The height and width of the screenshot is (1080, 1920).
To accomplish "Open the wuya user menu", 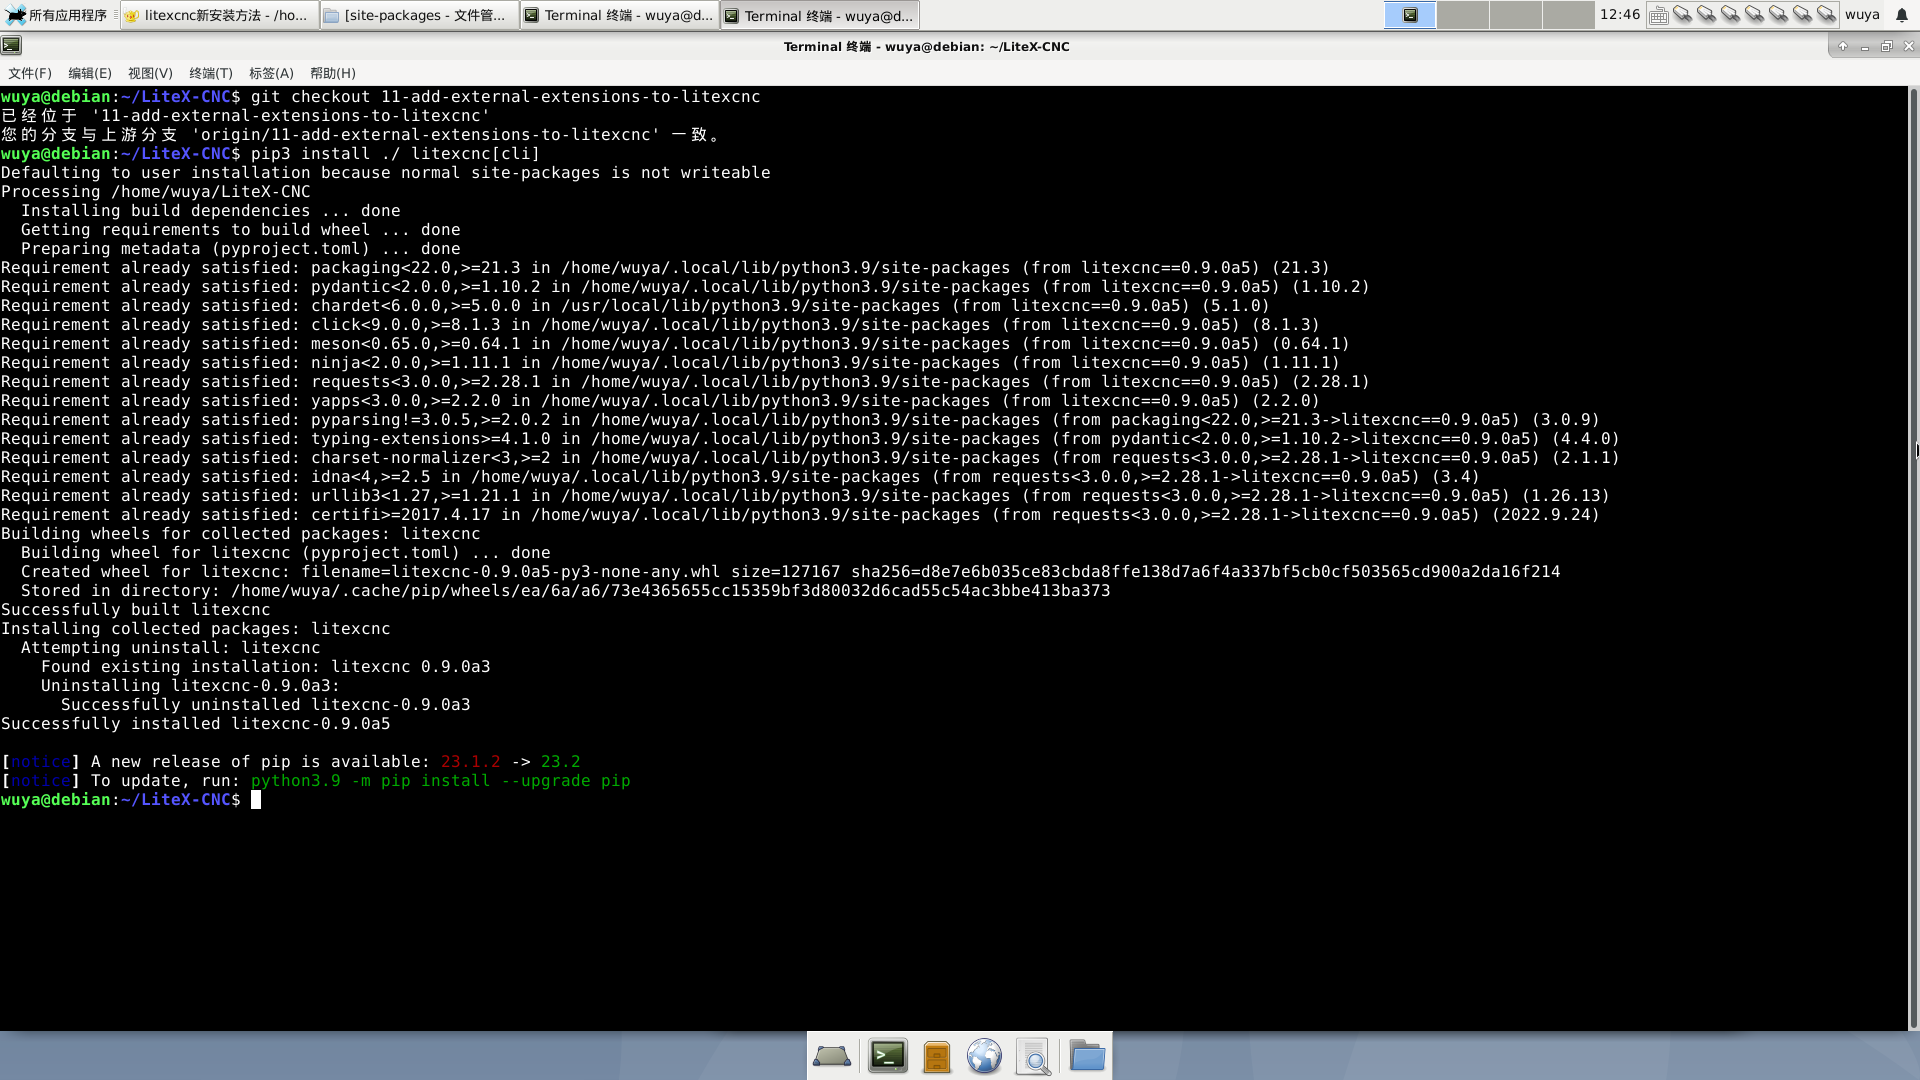I will pos(1862,15).
